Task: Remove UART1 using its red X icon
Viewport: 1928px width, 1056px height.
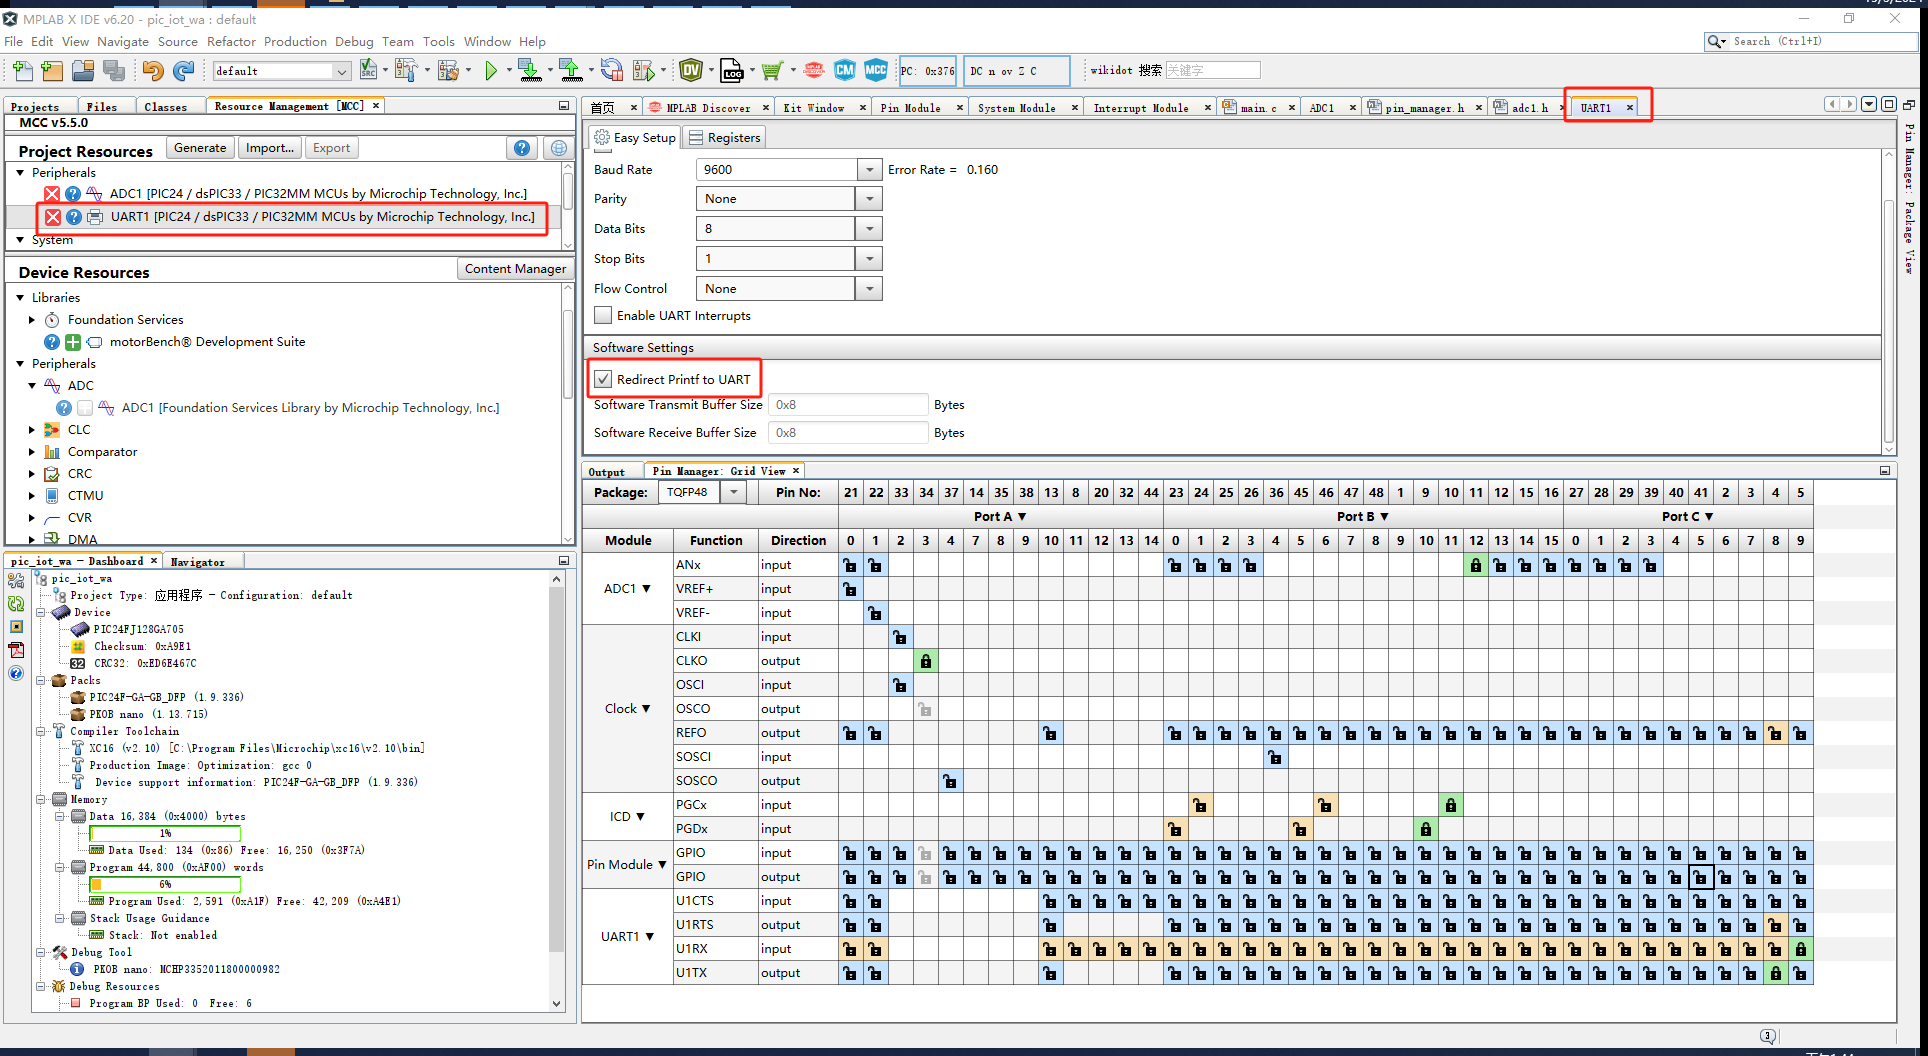Action: (52, 217)
